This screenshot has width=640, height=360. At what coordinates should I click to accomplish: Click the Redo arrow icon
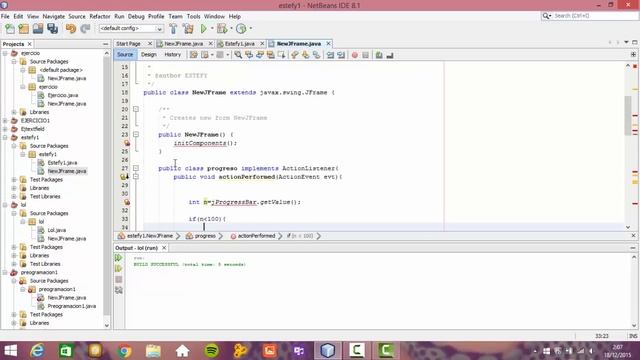click(x=85, y=29)
